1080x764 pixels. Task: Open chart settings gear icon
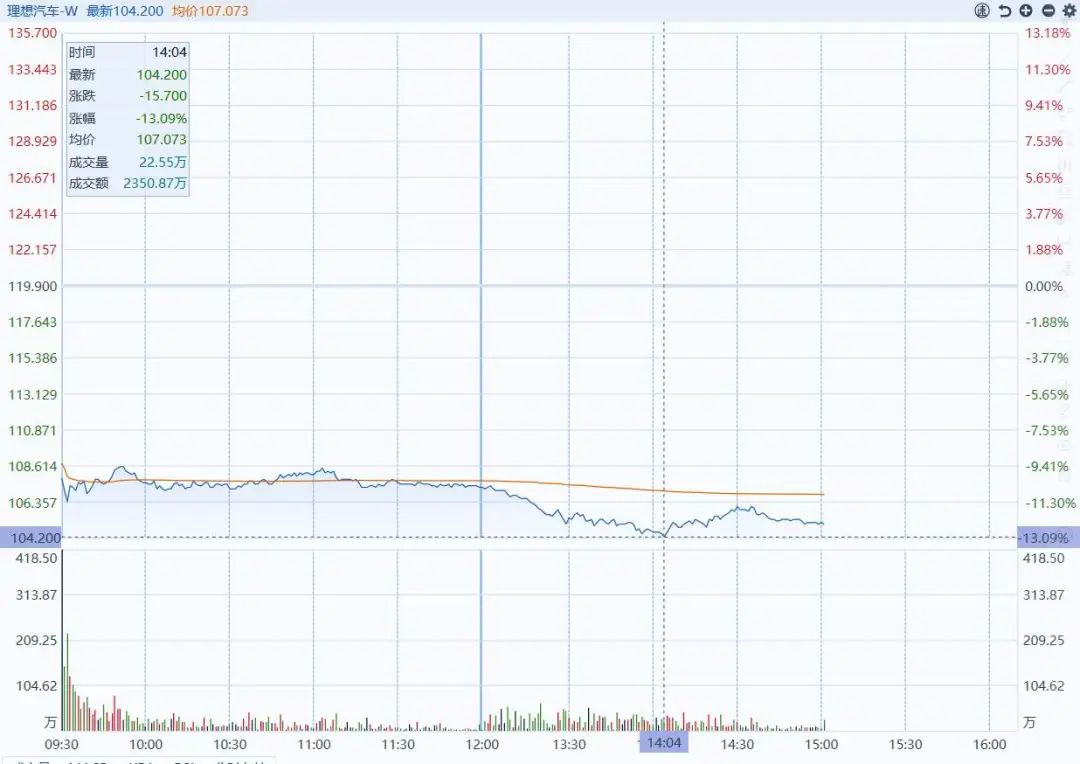[x=1069, y=10]
